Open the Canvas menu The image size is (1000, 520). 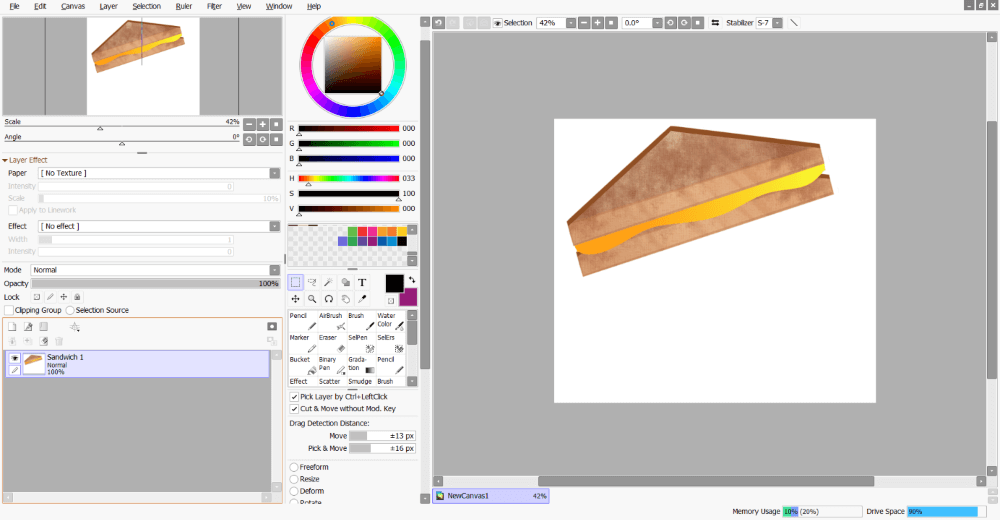(x=73, y=6)
